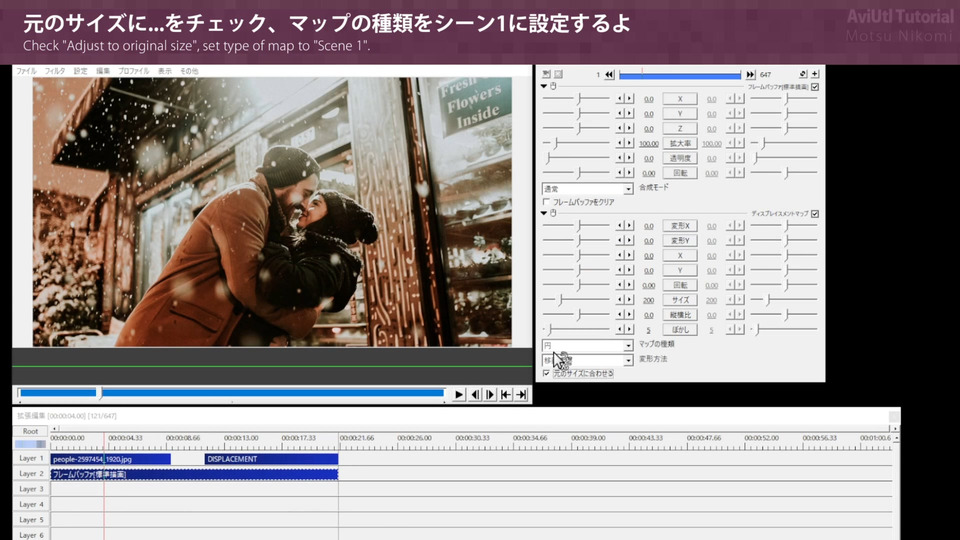Select the DISPLACEMENT clip on Layer 1
Image resolution: width=960 pixels, height=540 pixels.
270,459
